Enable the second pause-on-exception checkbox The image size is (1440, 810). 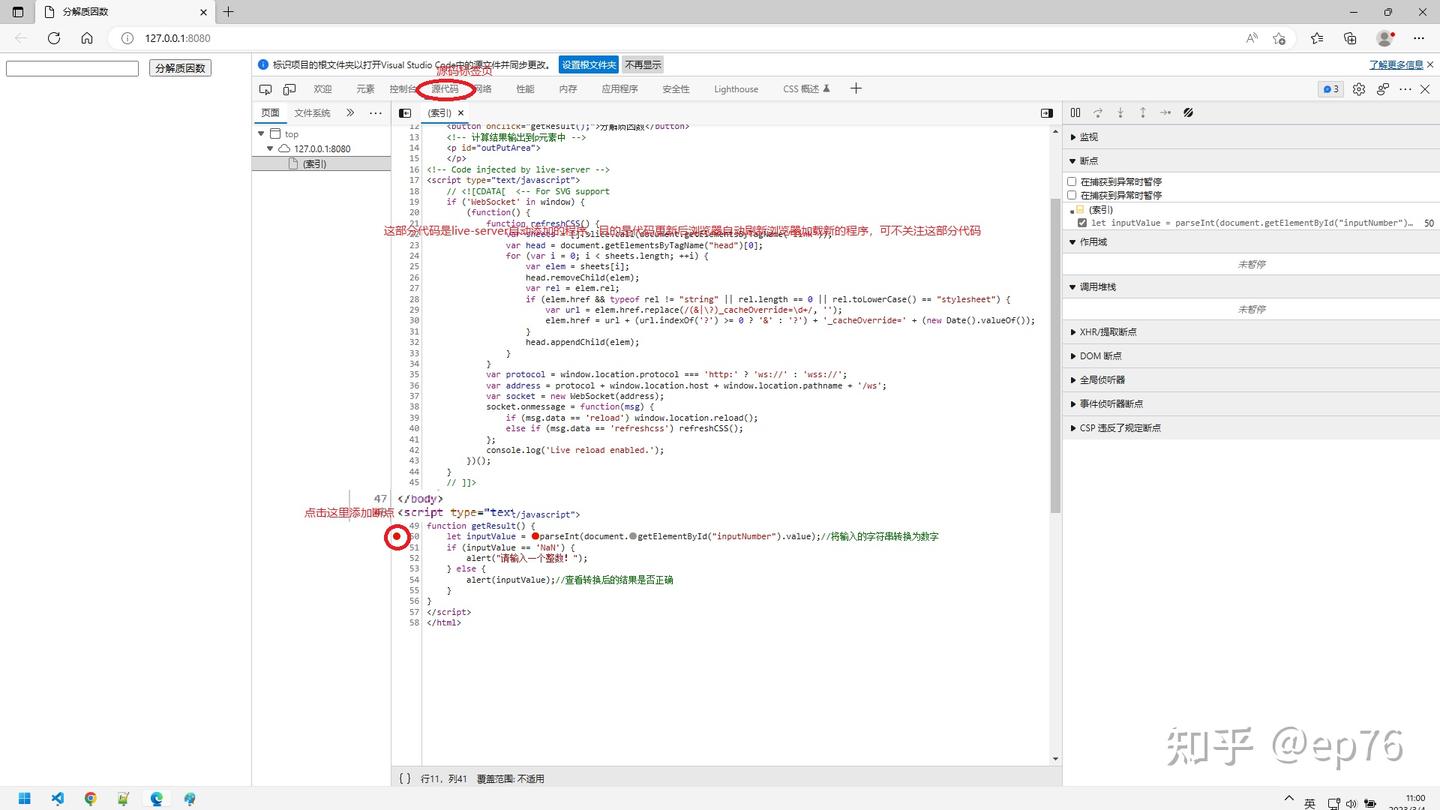[x=1072, y=195]
